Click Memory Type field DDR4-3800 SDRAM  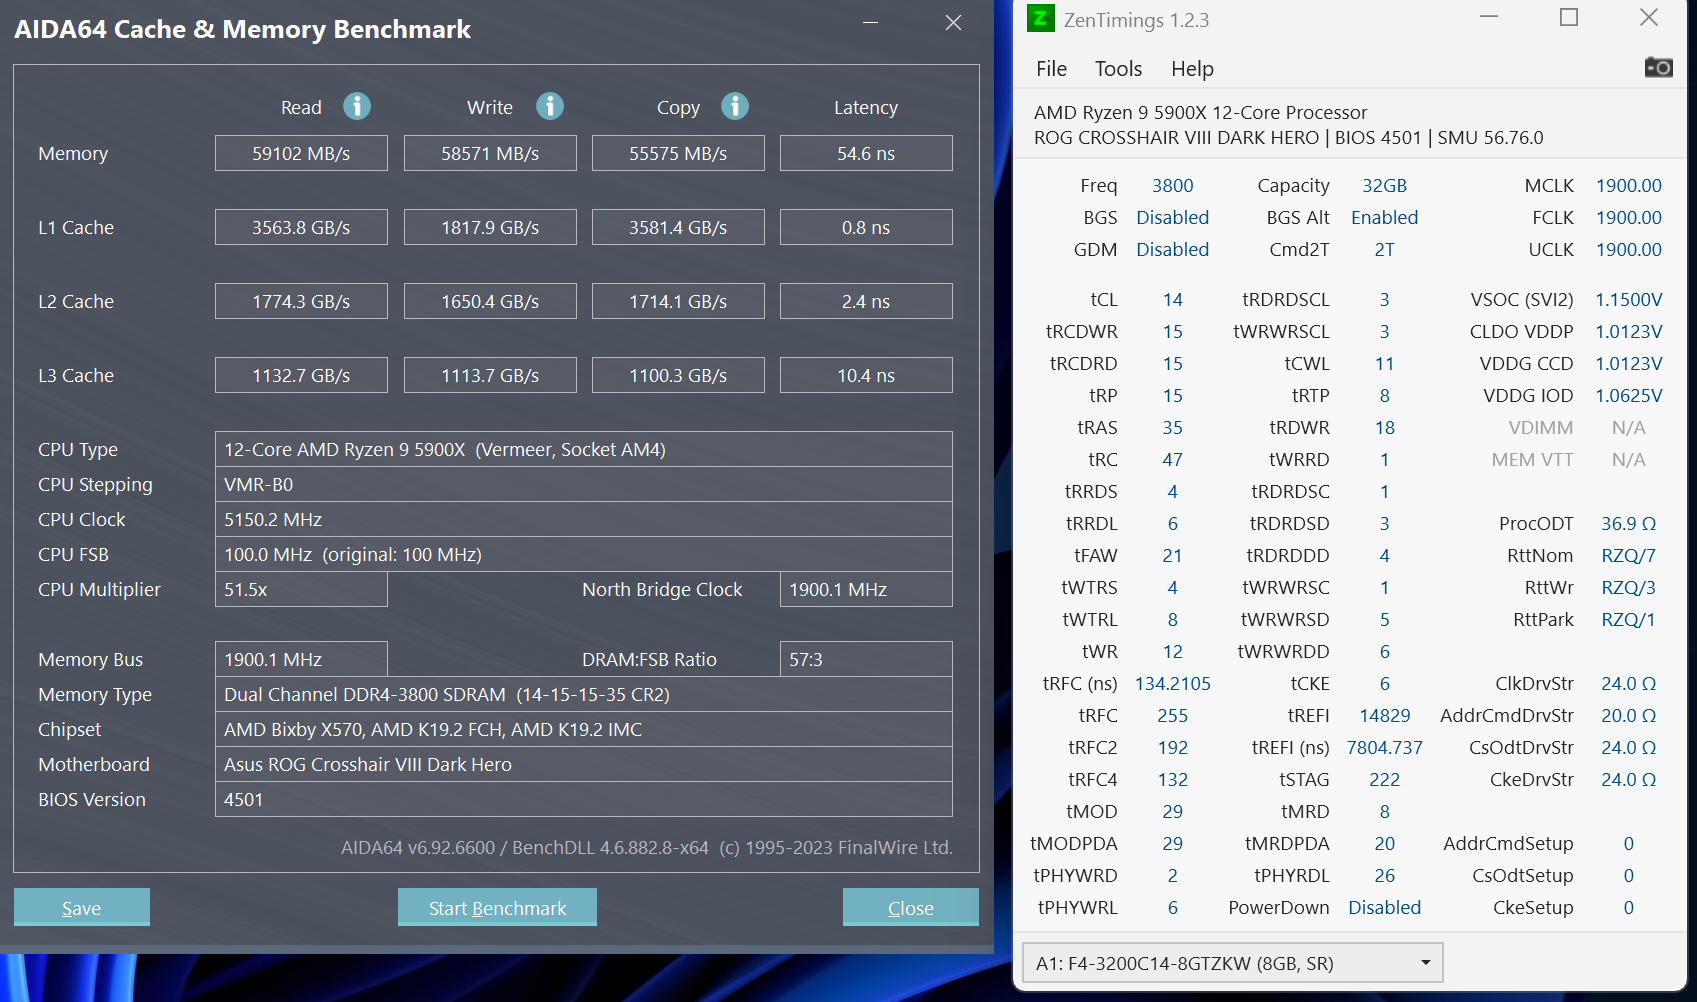(x=584, y=694)
